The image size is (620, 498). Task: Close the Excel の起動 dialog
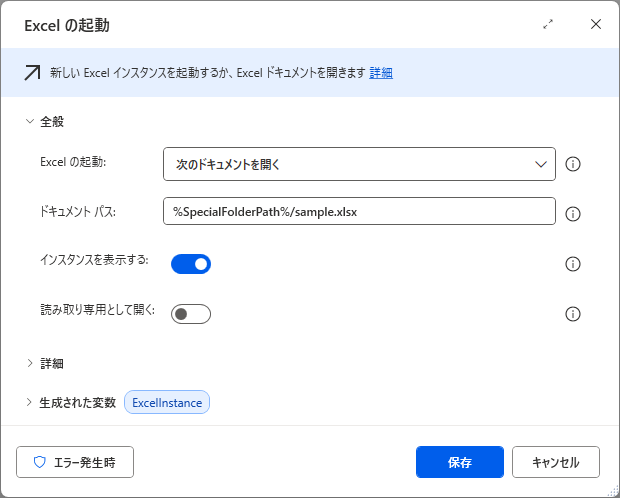[x=596, y=24]
